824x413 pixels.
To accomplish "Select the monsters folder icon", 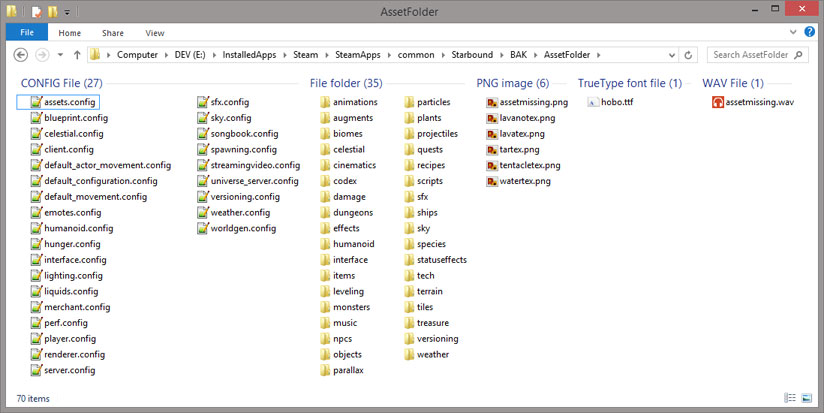I will point(325,307).
